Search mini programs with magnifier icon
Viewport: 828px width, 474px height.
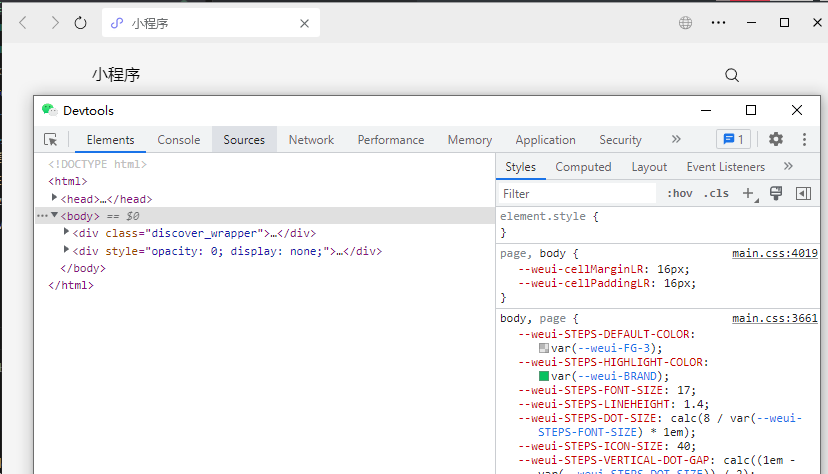point(732,75)
